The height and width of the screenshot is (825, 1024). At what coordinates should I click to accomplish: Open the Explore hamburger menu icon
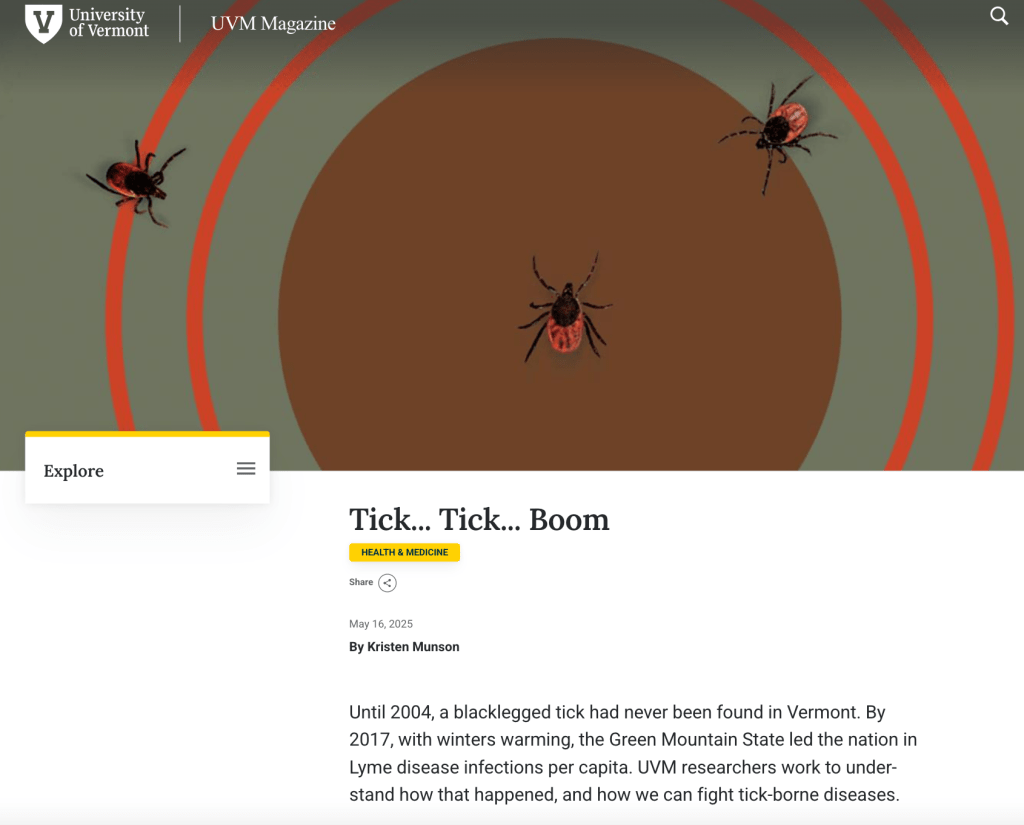(246, 468)
